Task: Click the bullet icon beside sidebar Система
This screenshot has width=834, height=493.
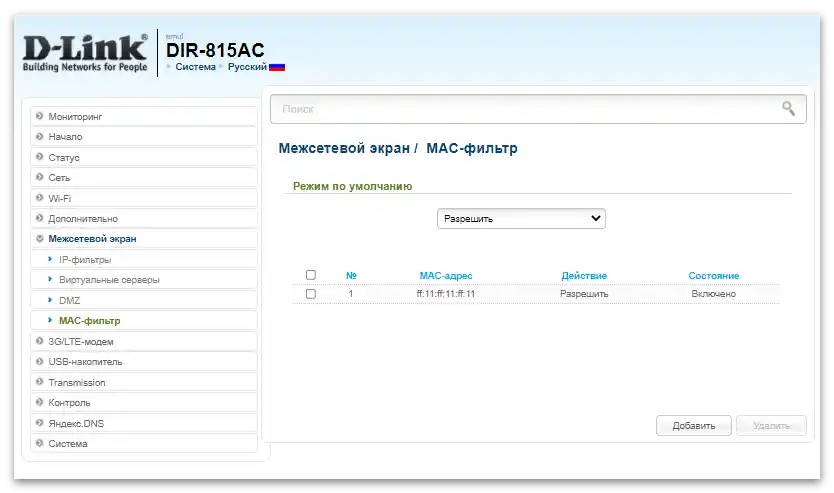Action: [x=39, y=443]
